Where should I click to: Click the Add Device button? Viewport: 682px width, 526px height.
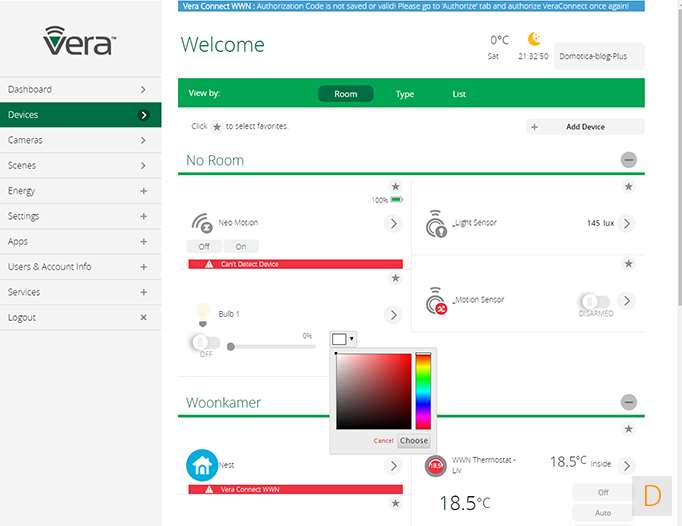pos(585,127)
